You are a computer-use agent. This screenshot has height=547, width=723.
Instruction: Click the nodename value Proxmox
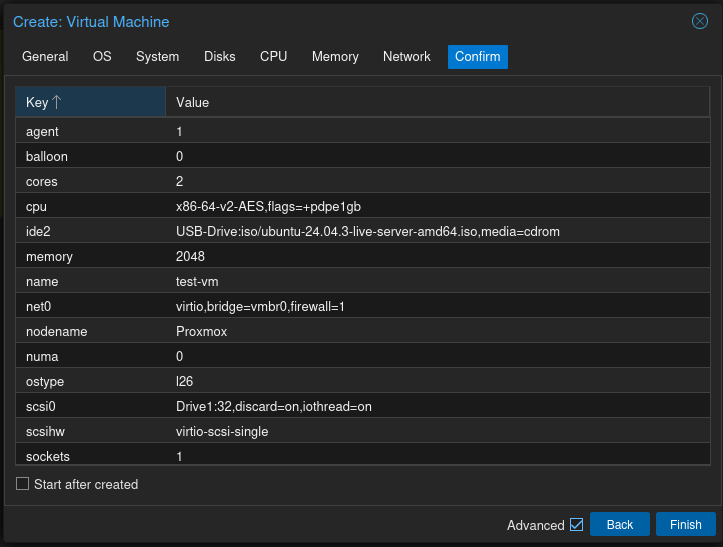click(x=201, y=332)
